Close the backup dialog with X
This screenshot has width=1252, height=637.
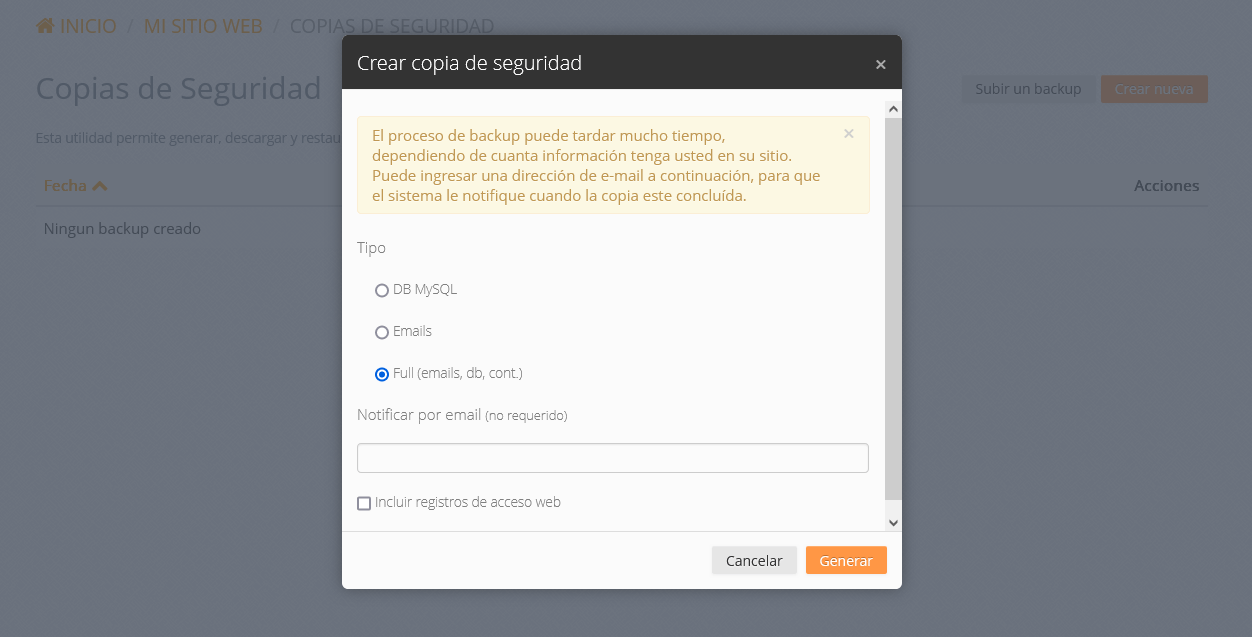pyautogui.click(x=880, y=64)
